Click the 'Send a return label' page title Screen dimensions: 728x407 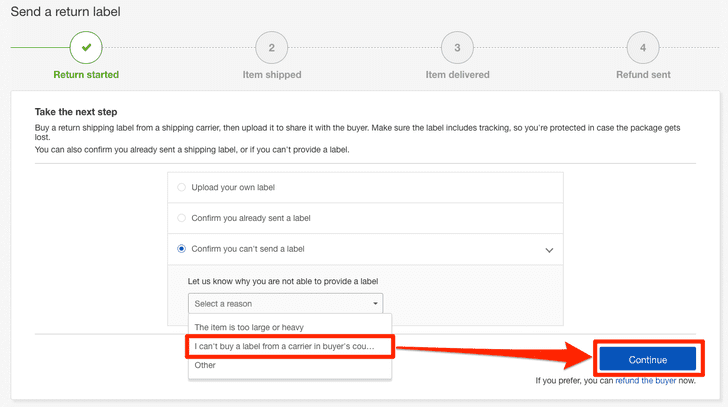click(x=65, y=12)
